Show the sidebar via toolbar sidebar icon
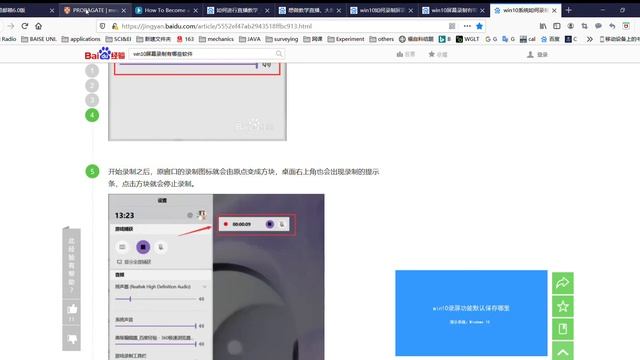 557,26
